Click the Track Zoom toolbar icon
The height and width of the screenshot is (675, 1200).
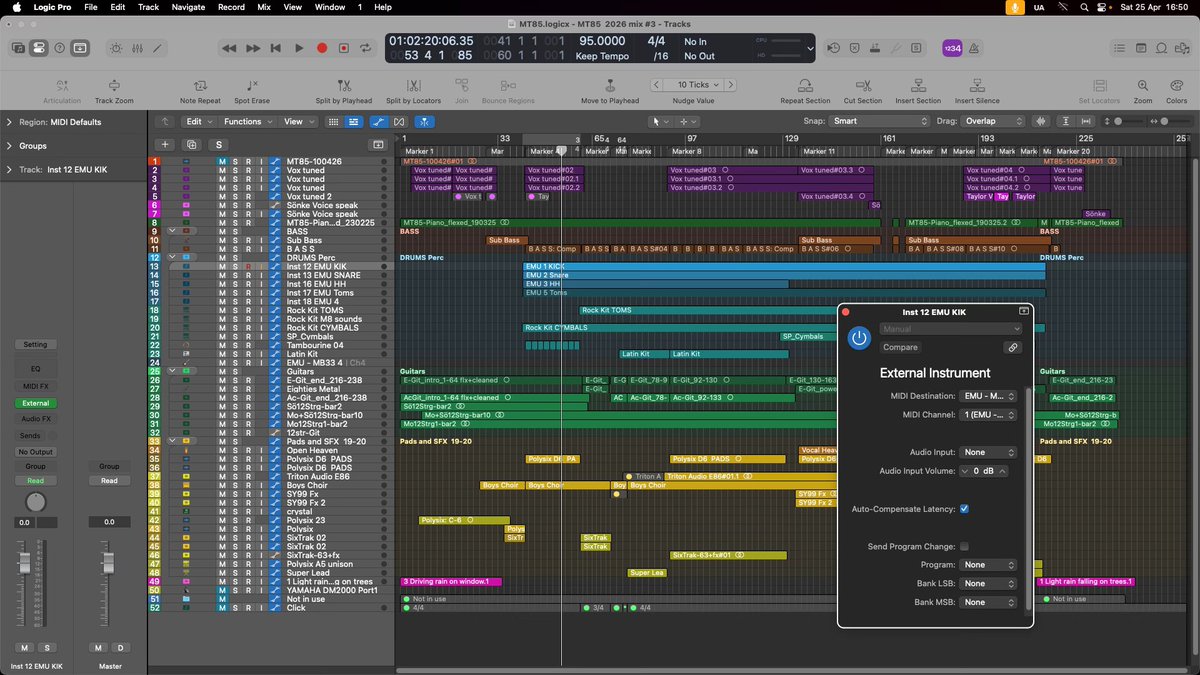click(x=114, y=86)
